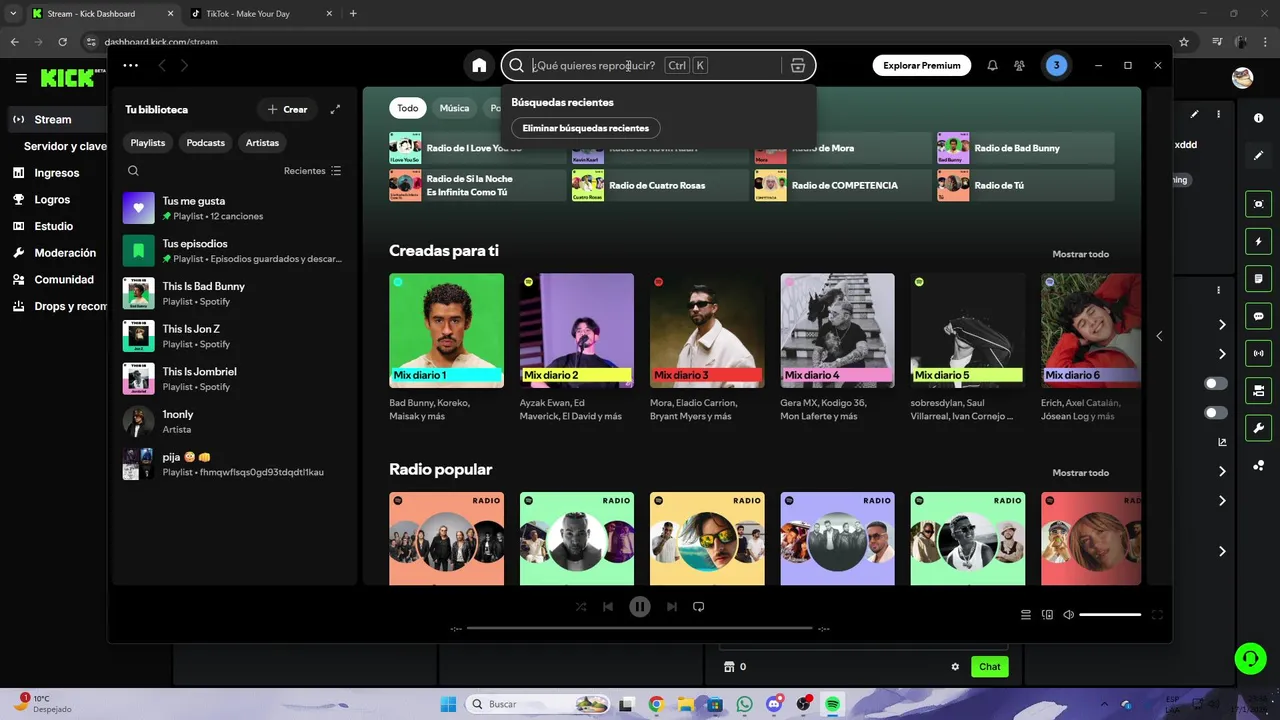Show hidden icons in the Windows system tray
The image size is (1280, 720).
click(1103, 704)
